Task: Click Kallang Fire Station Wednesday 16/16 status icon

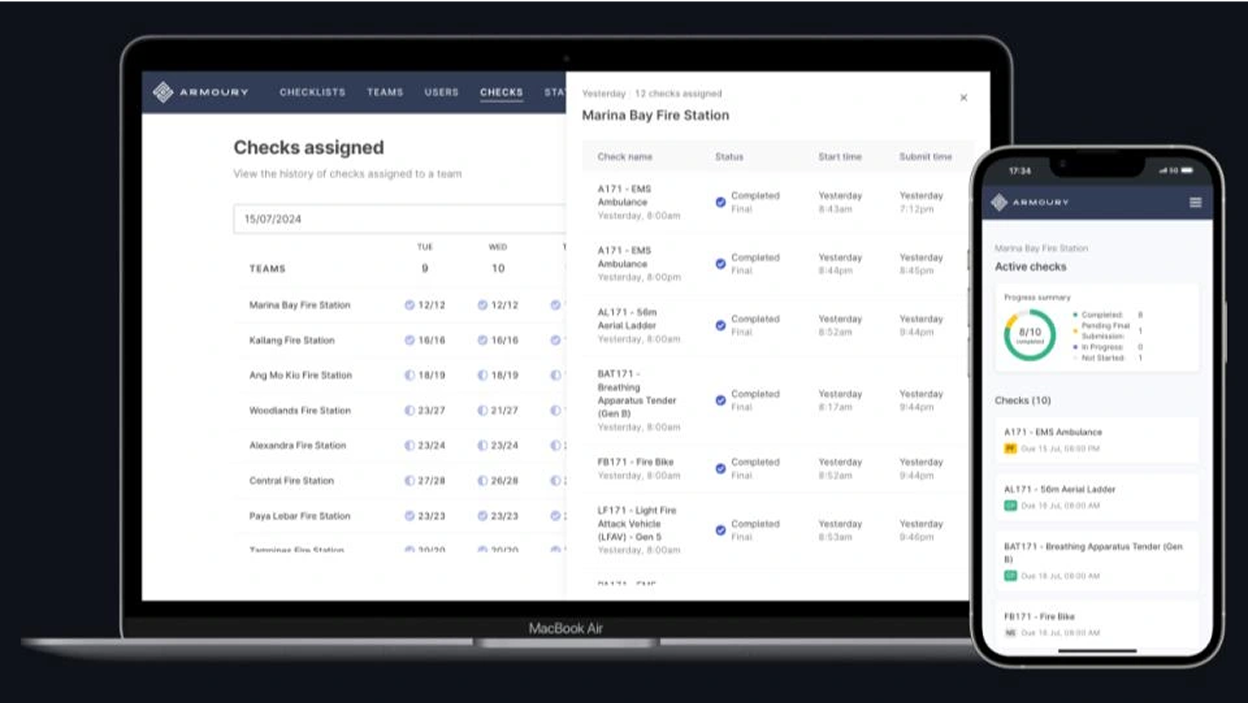Action: pyautogui.click(x=482, y=340)
